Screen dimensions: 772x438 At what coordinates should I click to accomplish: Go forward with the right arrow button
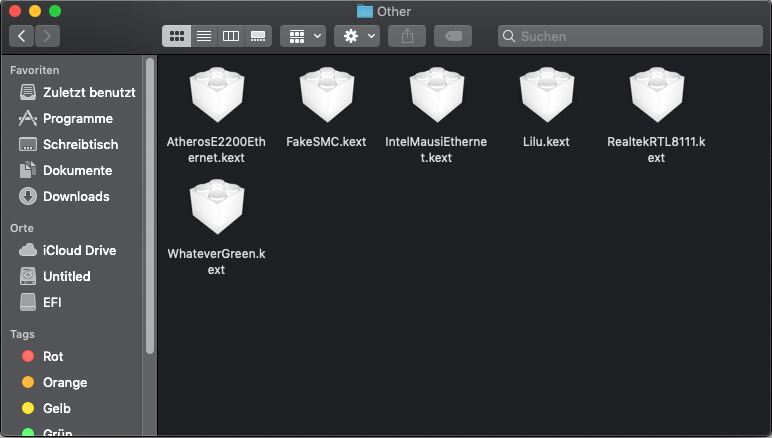(x=47, y=36)
